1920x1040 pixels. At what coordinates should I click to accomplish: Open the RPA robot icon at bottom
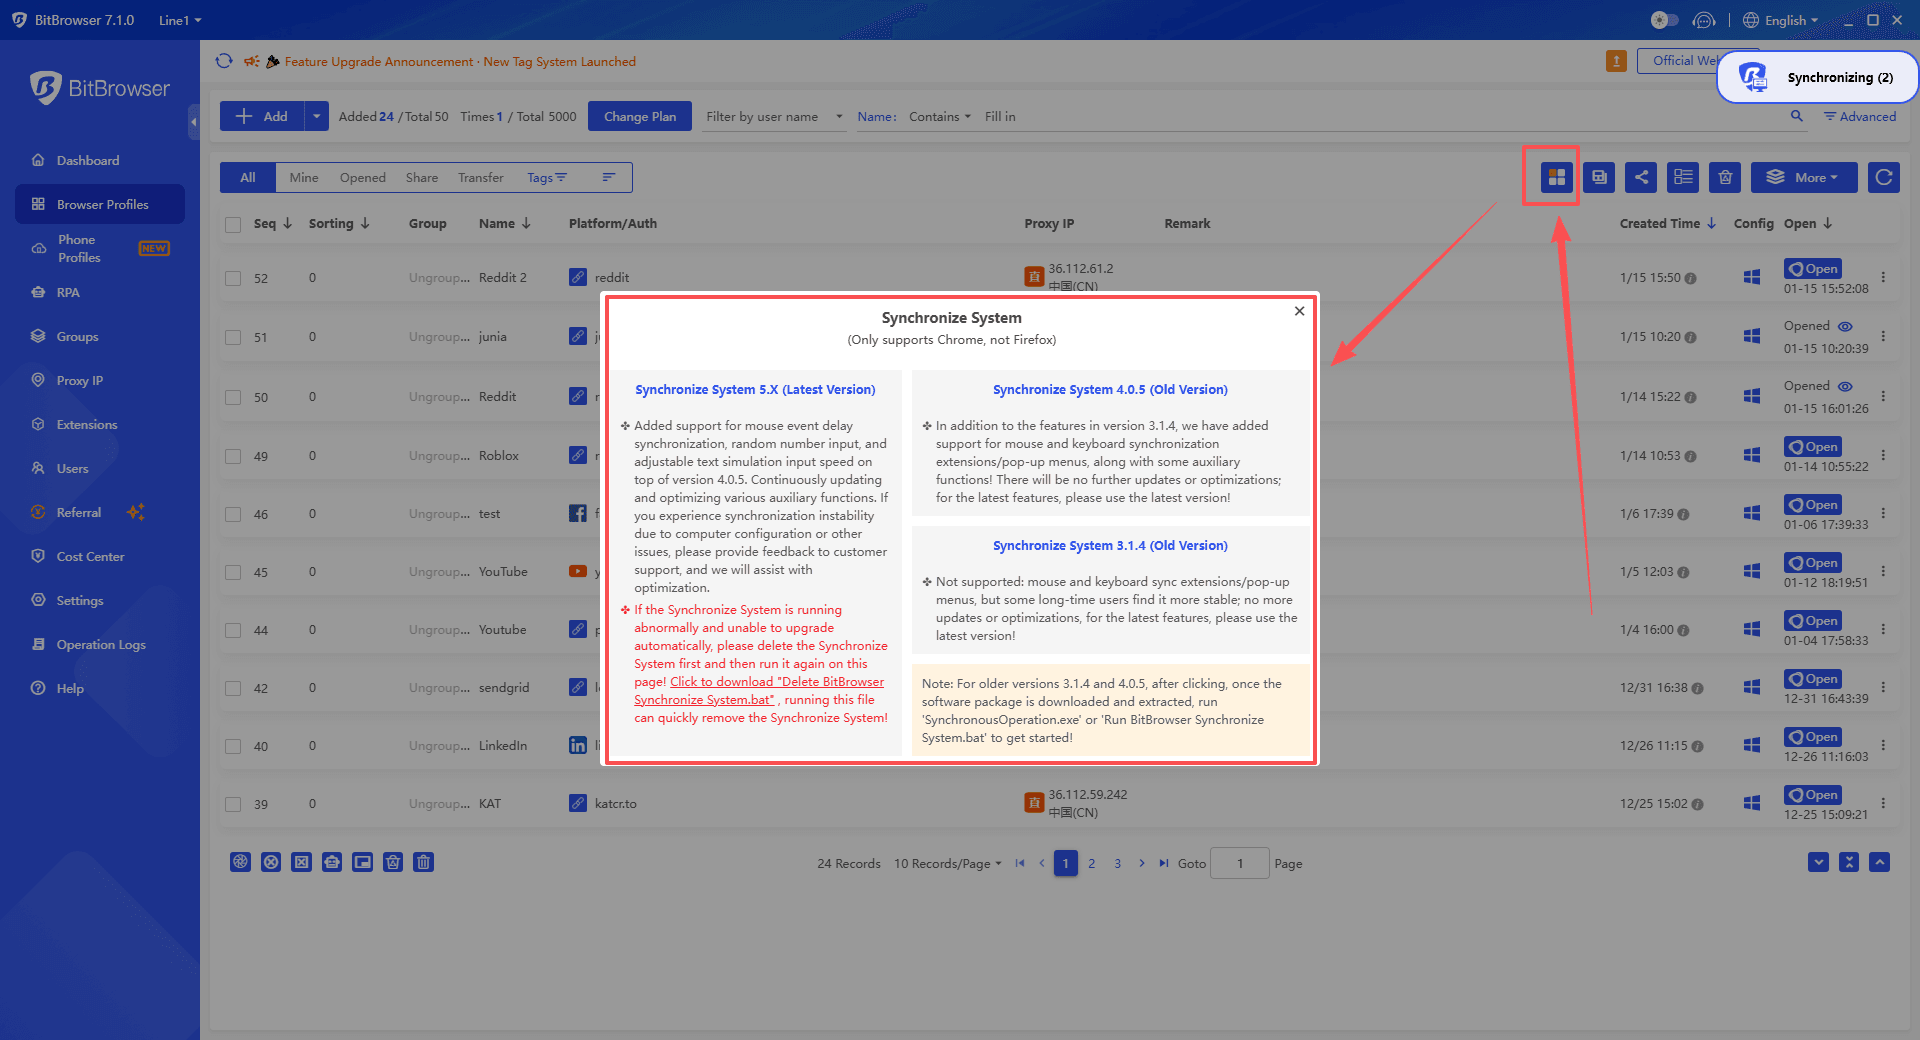pos(332,862)
